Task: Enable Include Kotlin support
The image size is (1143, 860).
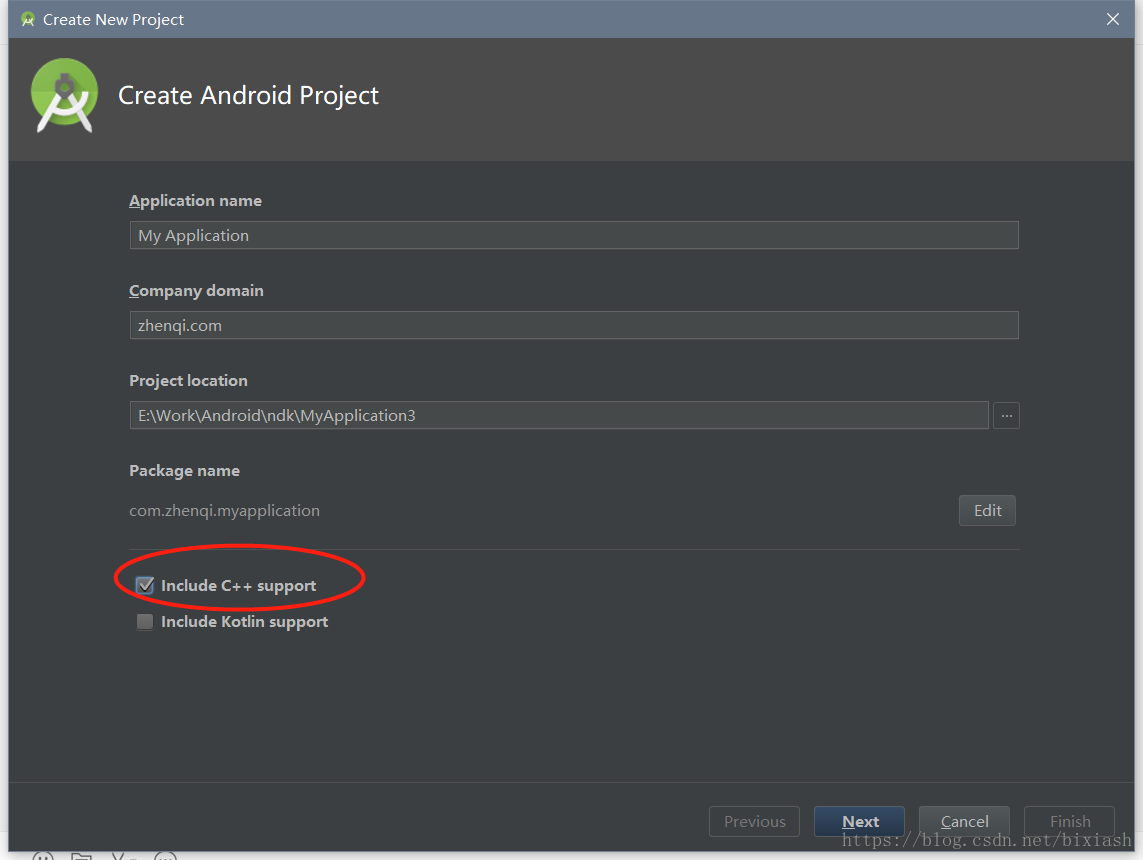Action: coord(145,622)
